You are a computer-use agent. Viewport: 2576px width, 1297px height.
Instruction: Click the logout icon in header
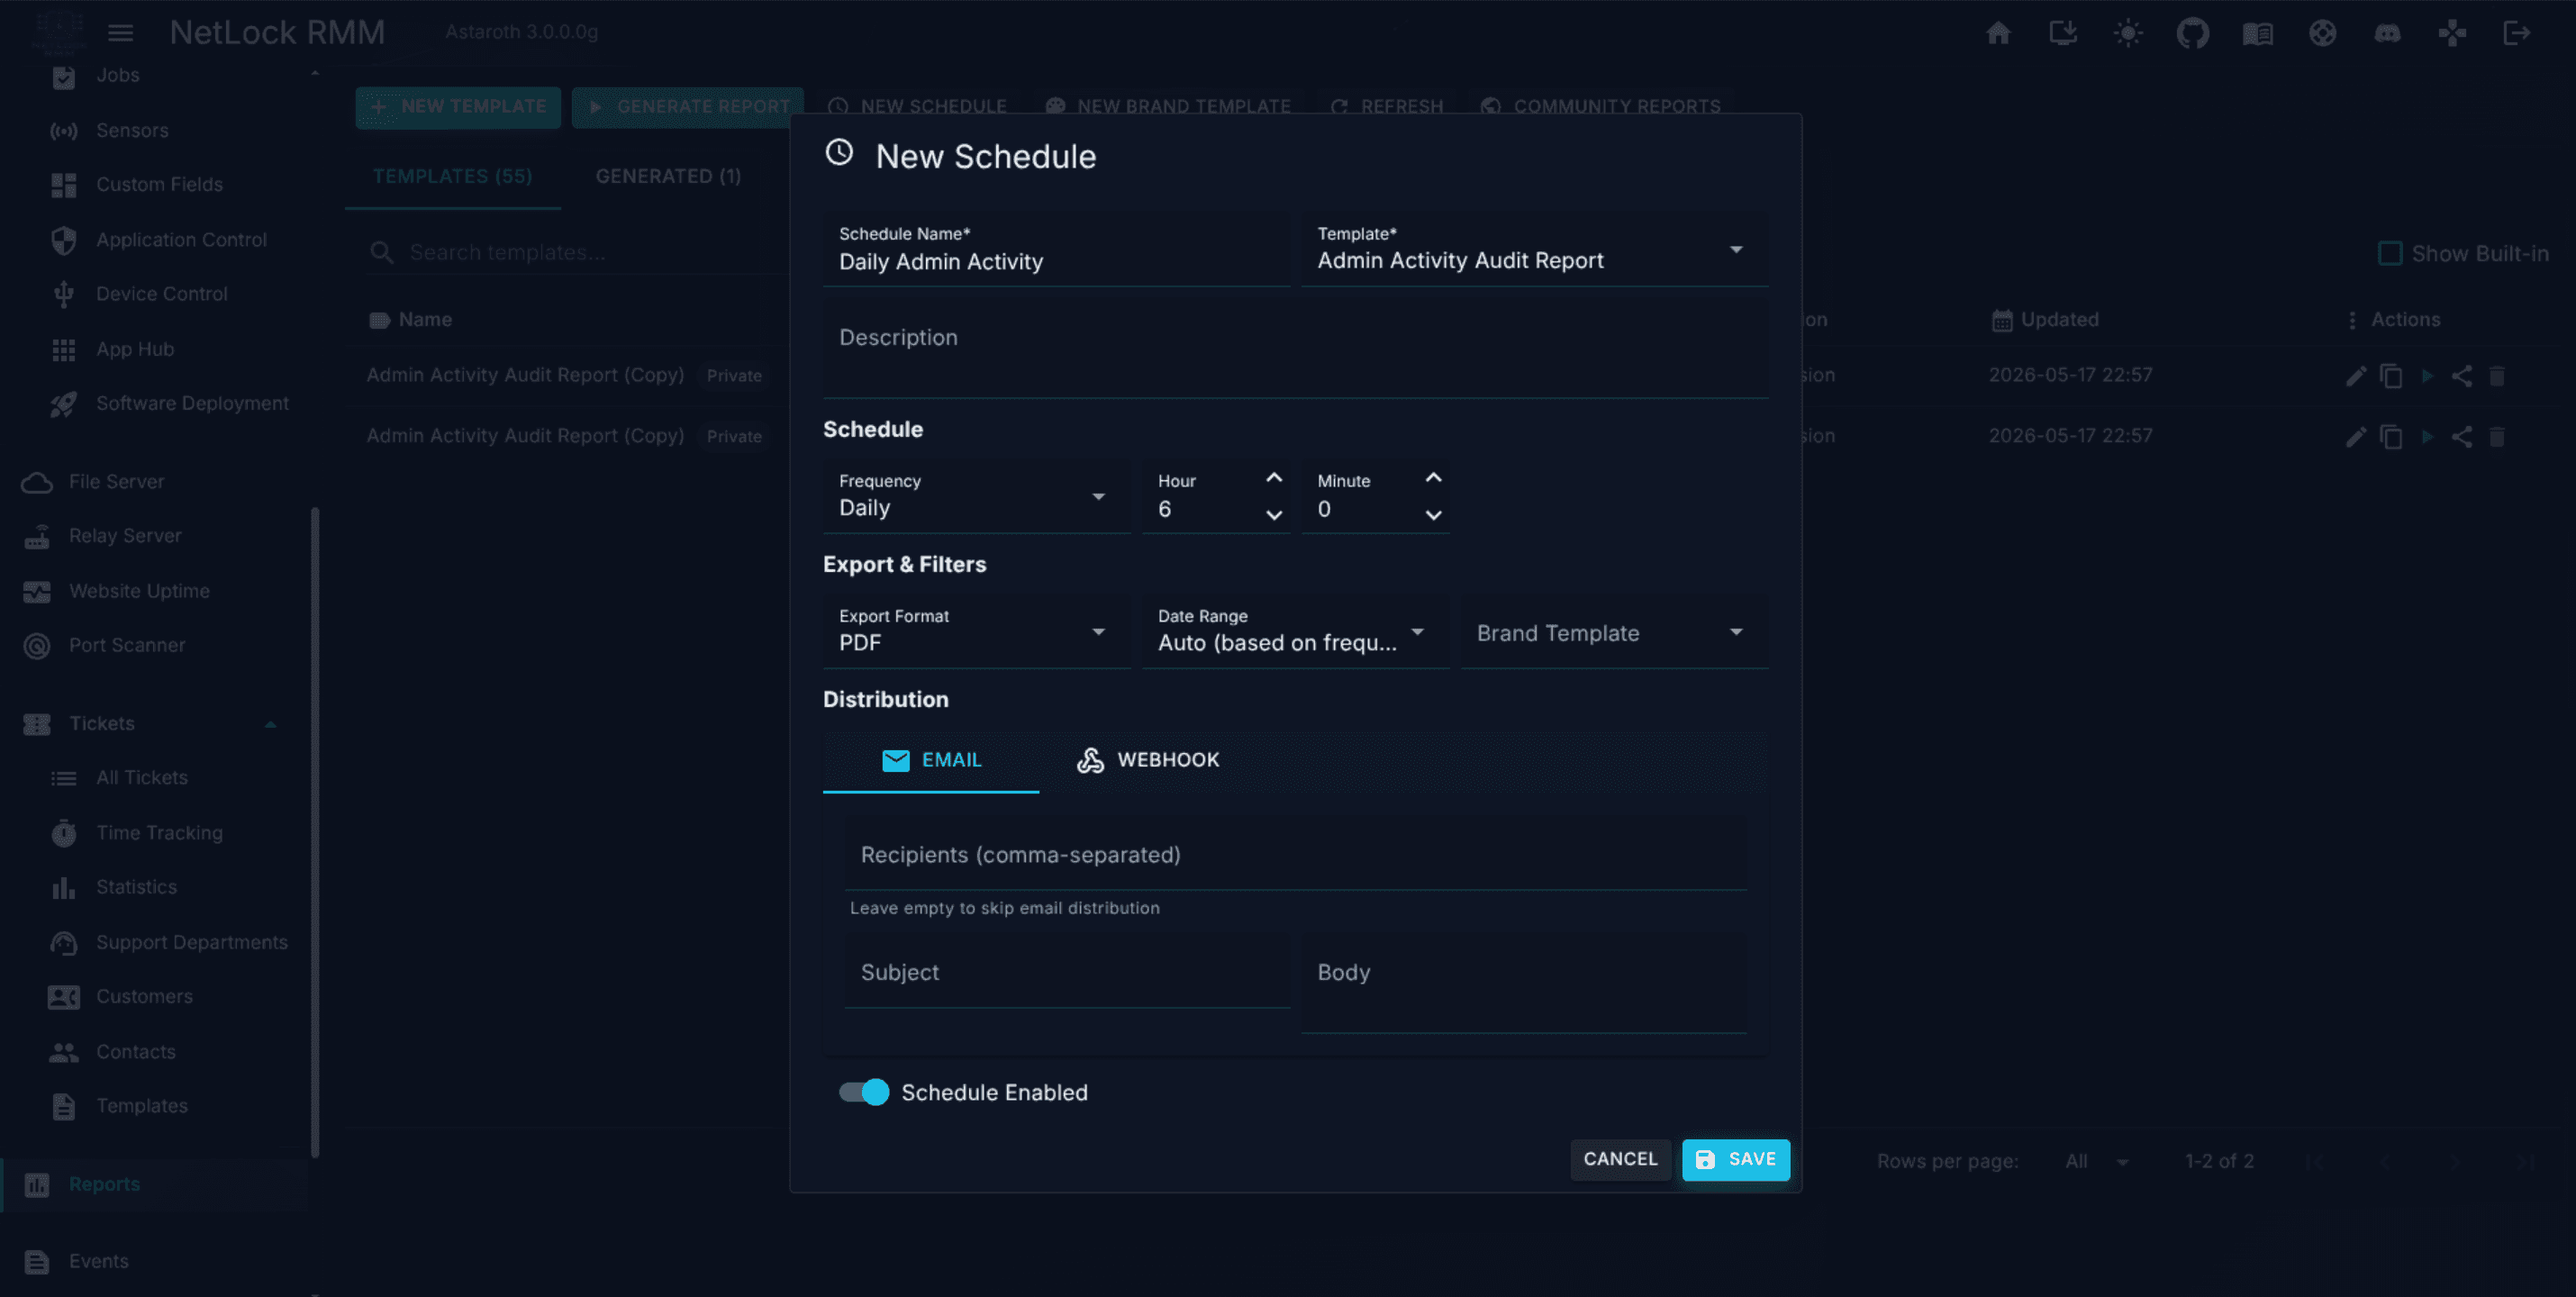2517,33
